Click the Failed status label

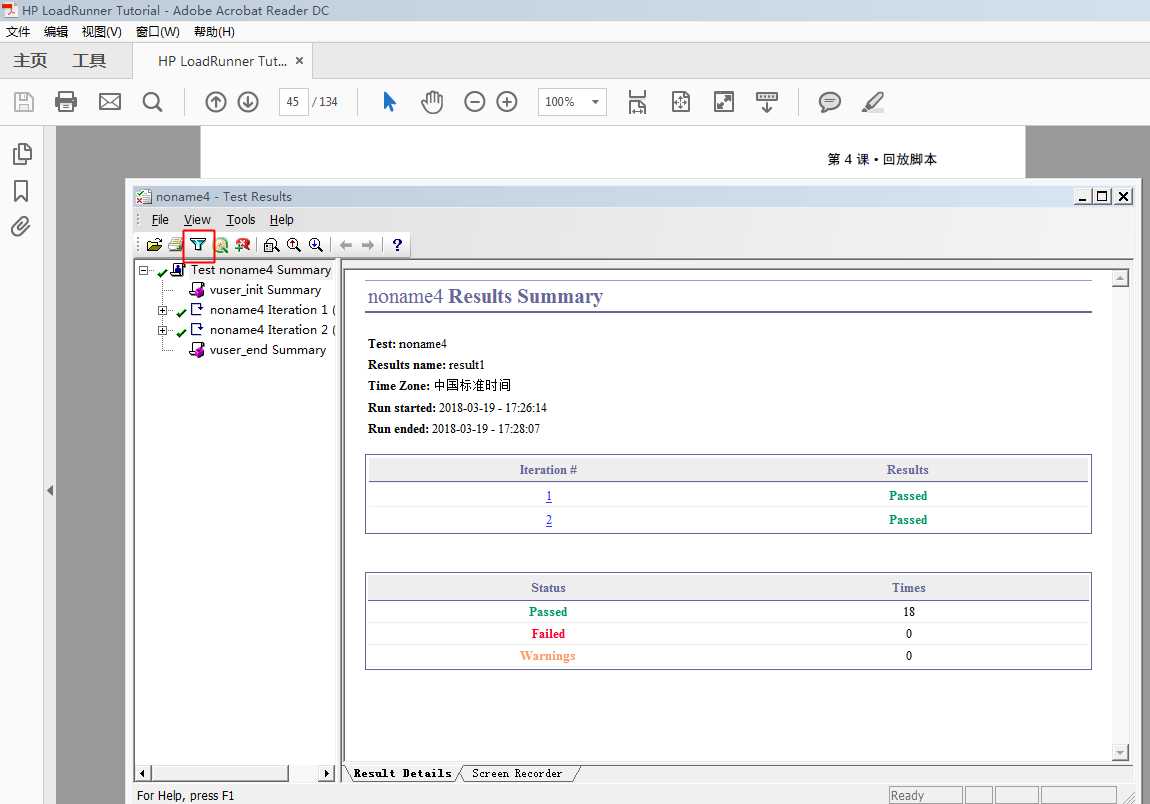click(x=548, y=634)
